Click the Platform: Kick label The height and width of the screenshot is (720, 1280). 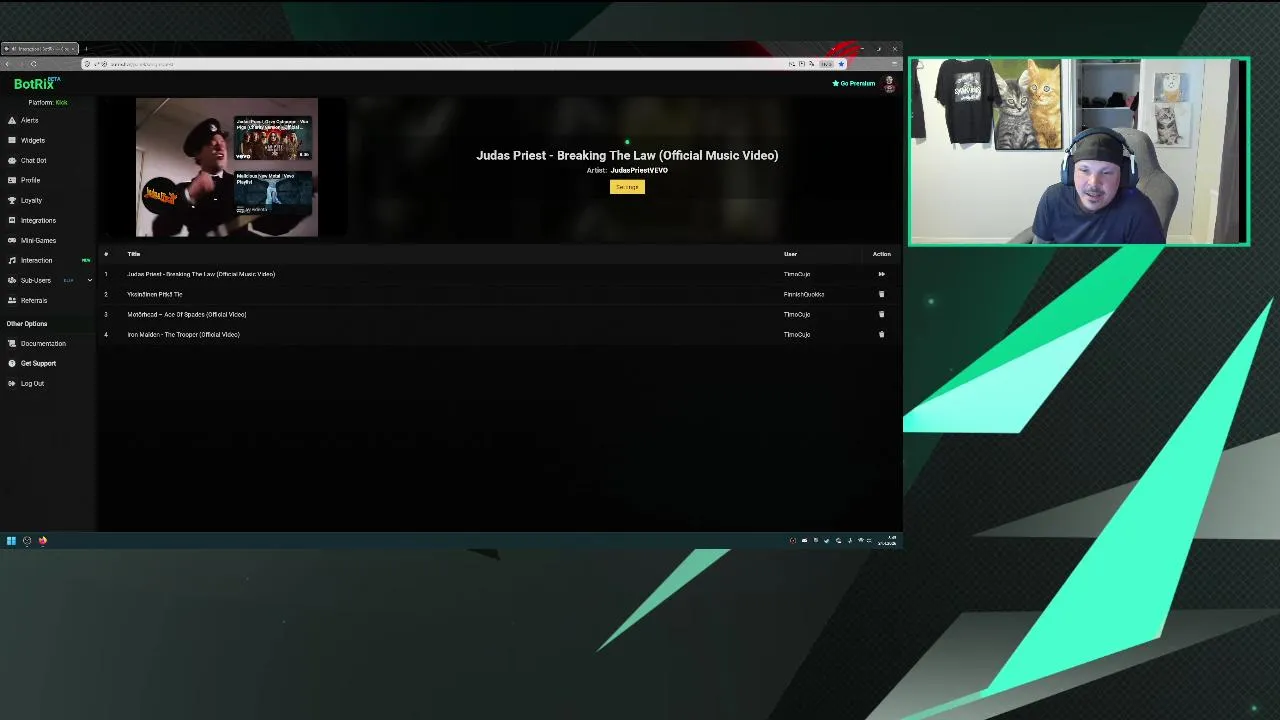[x=48, y=102]
